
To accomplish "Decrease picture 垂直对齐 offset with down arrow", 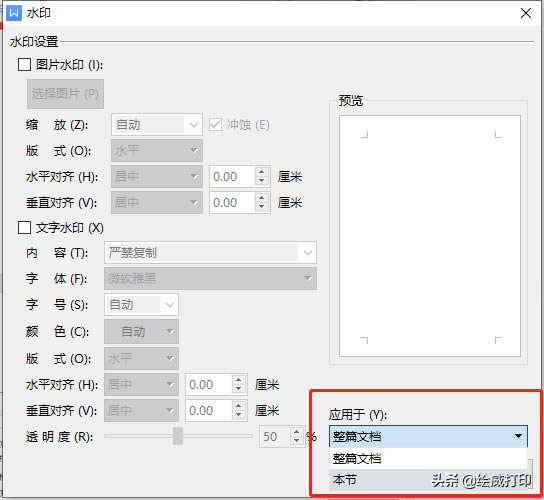I will point(262,207).
